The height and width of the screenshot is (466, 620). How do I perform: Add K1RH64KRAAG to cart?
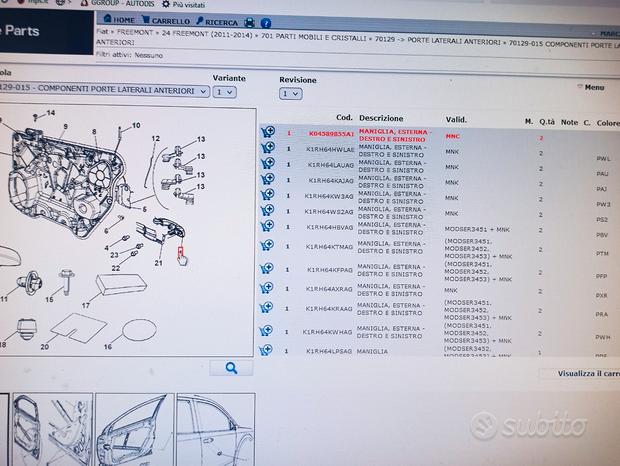[266, 307]
